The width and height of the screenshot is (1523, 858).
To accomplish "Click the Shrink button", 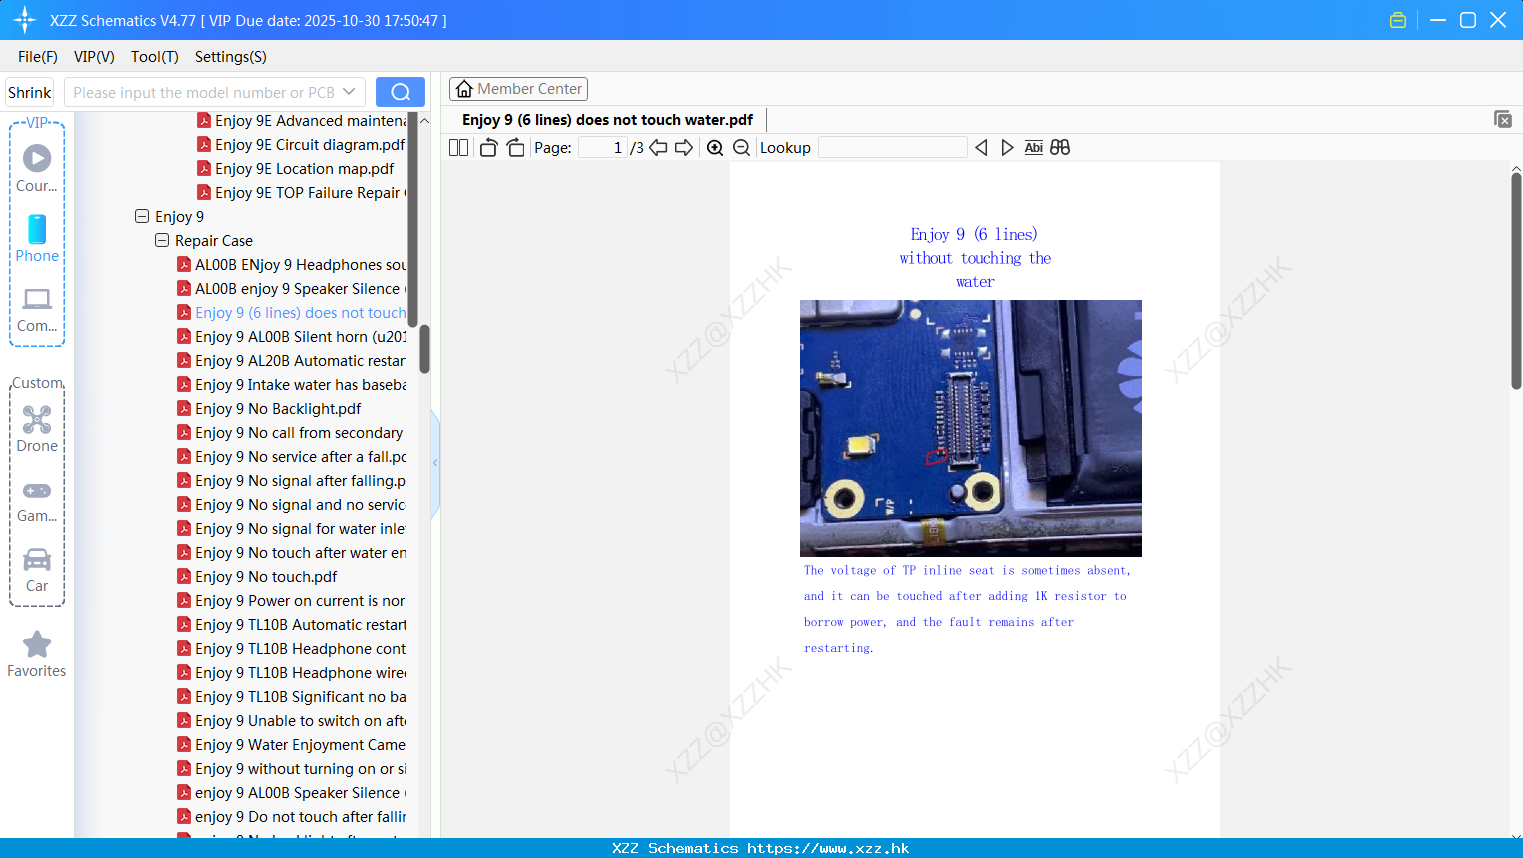I will point(30,92).
